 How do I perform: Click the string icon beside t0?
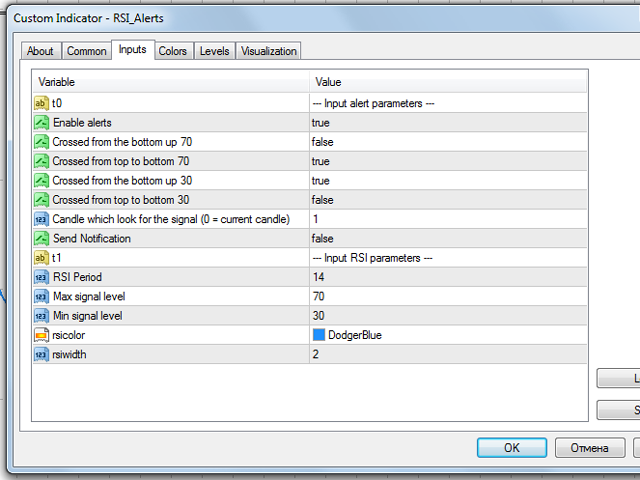(41, 103)
